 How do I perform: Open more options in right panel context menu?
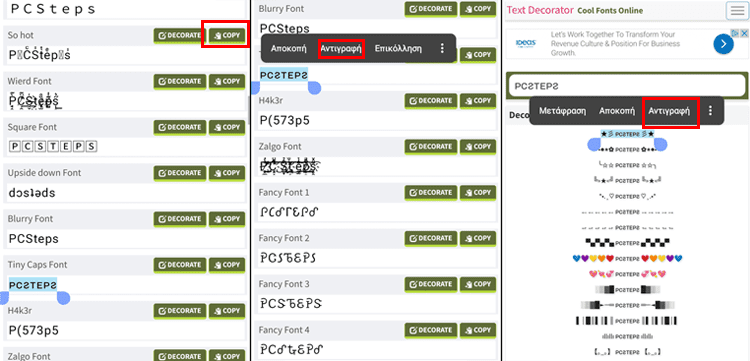(x=710, y=110)
